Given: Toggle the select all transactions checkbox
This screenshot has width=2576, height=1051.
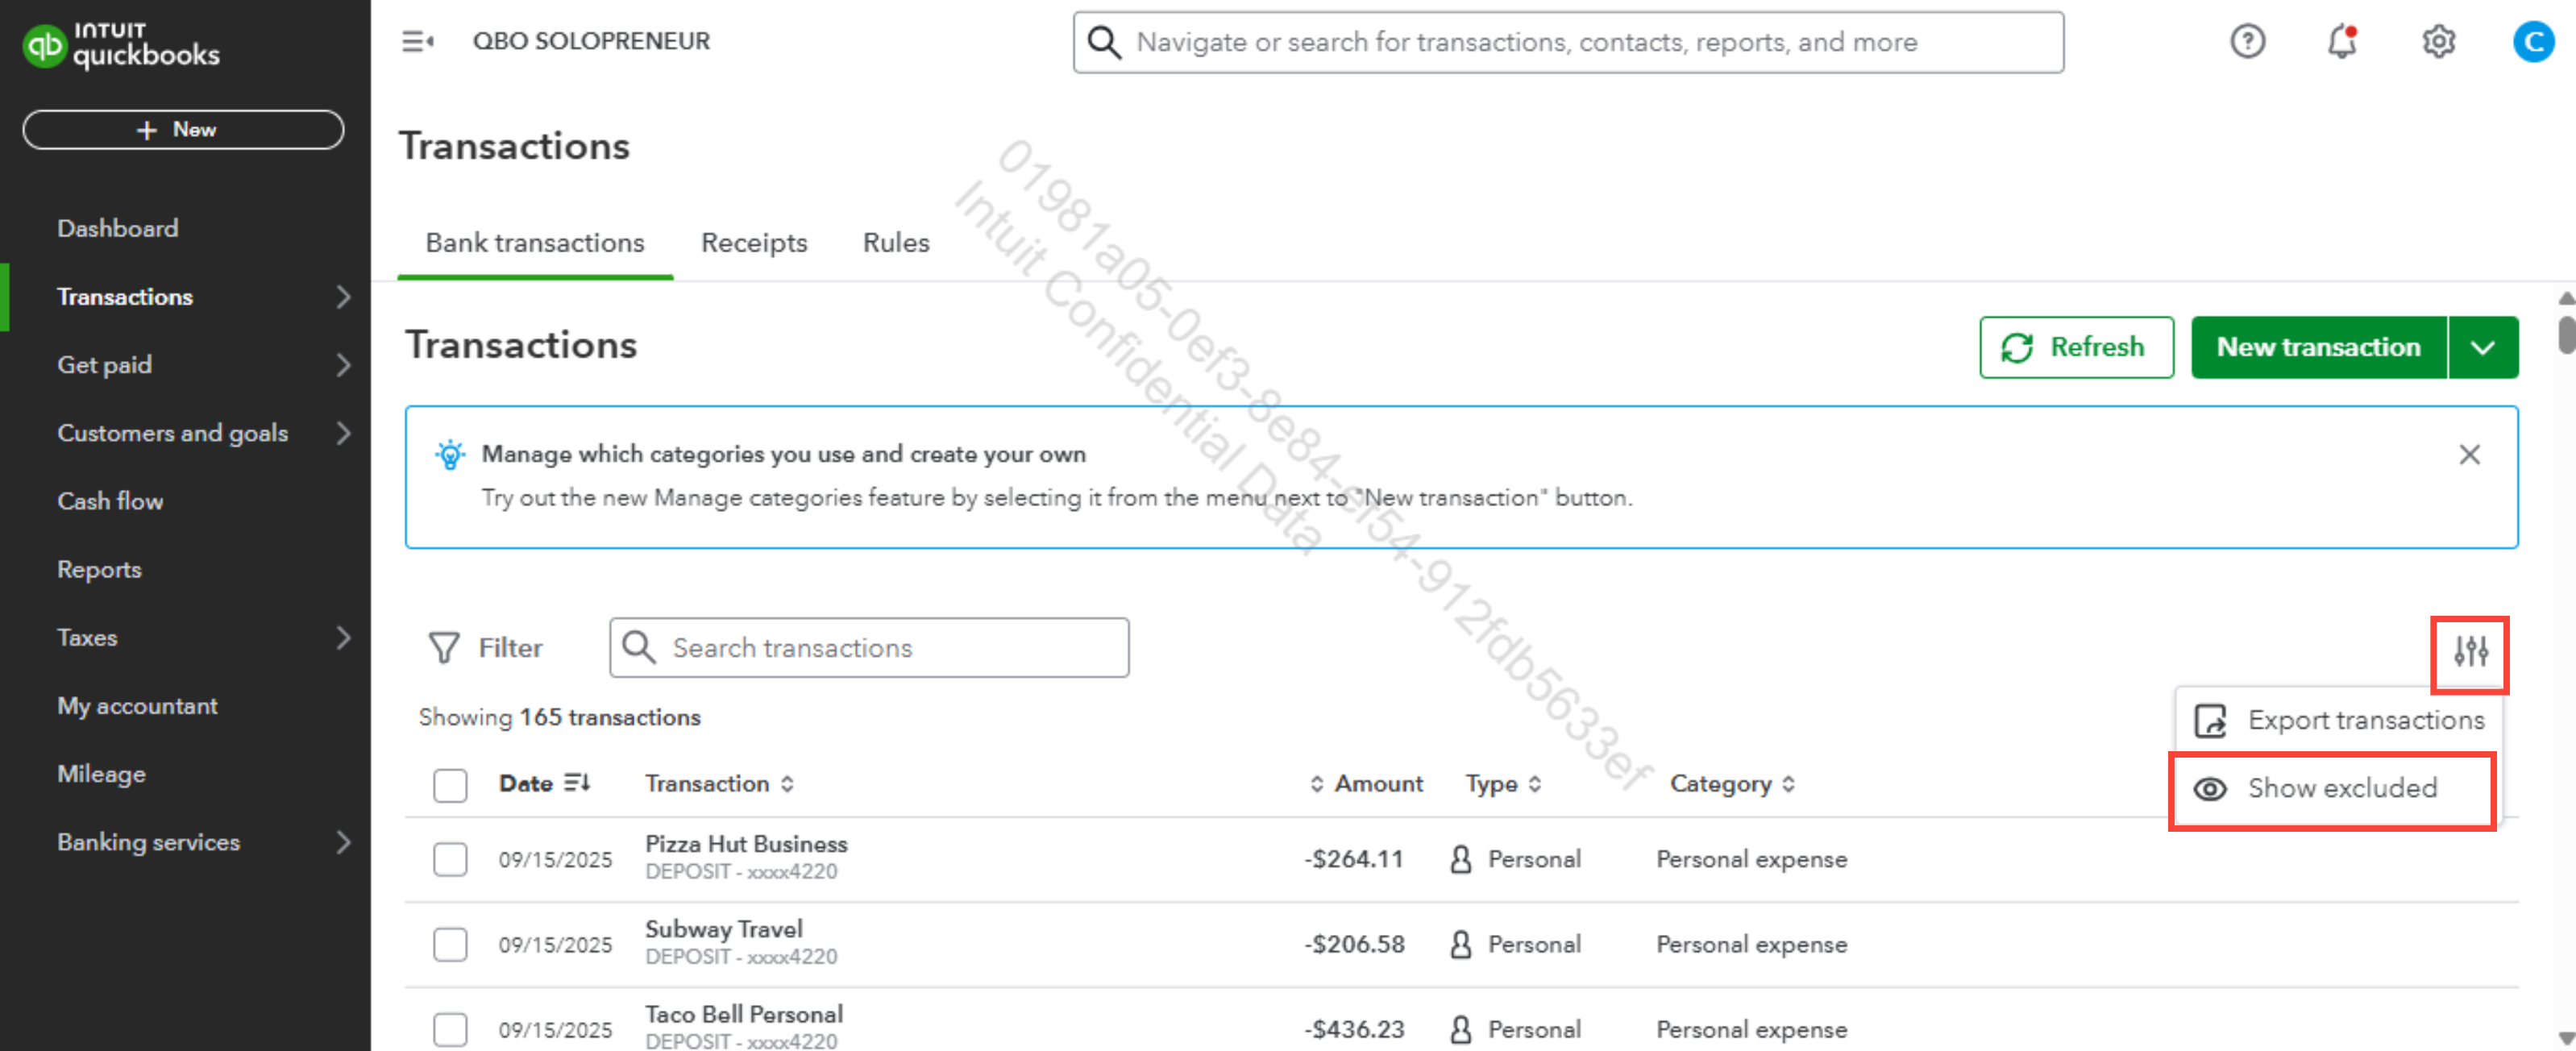Looking at the screenshot, I should 450,784.
